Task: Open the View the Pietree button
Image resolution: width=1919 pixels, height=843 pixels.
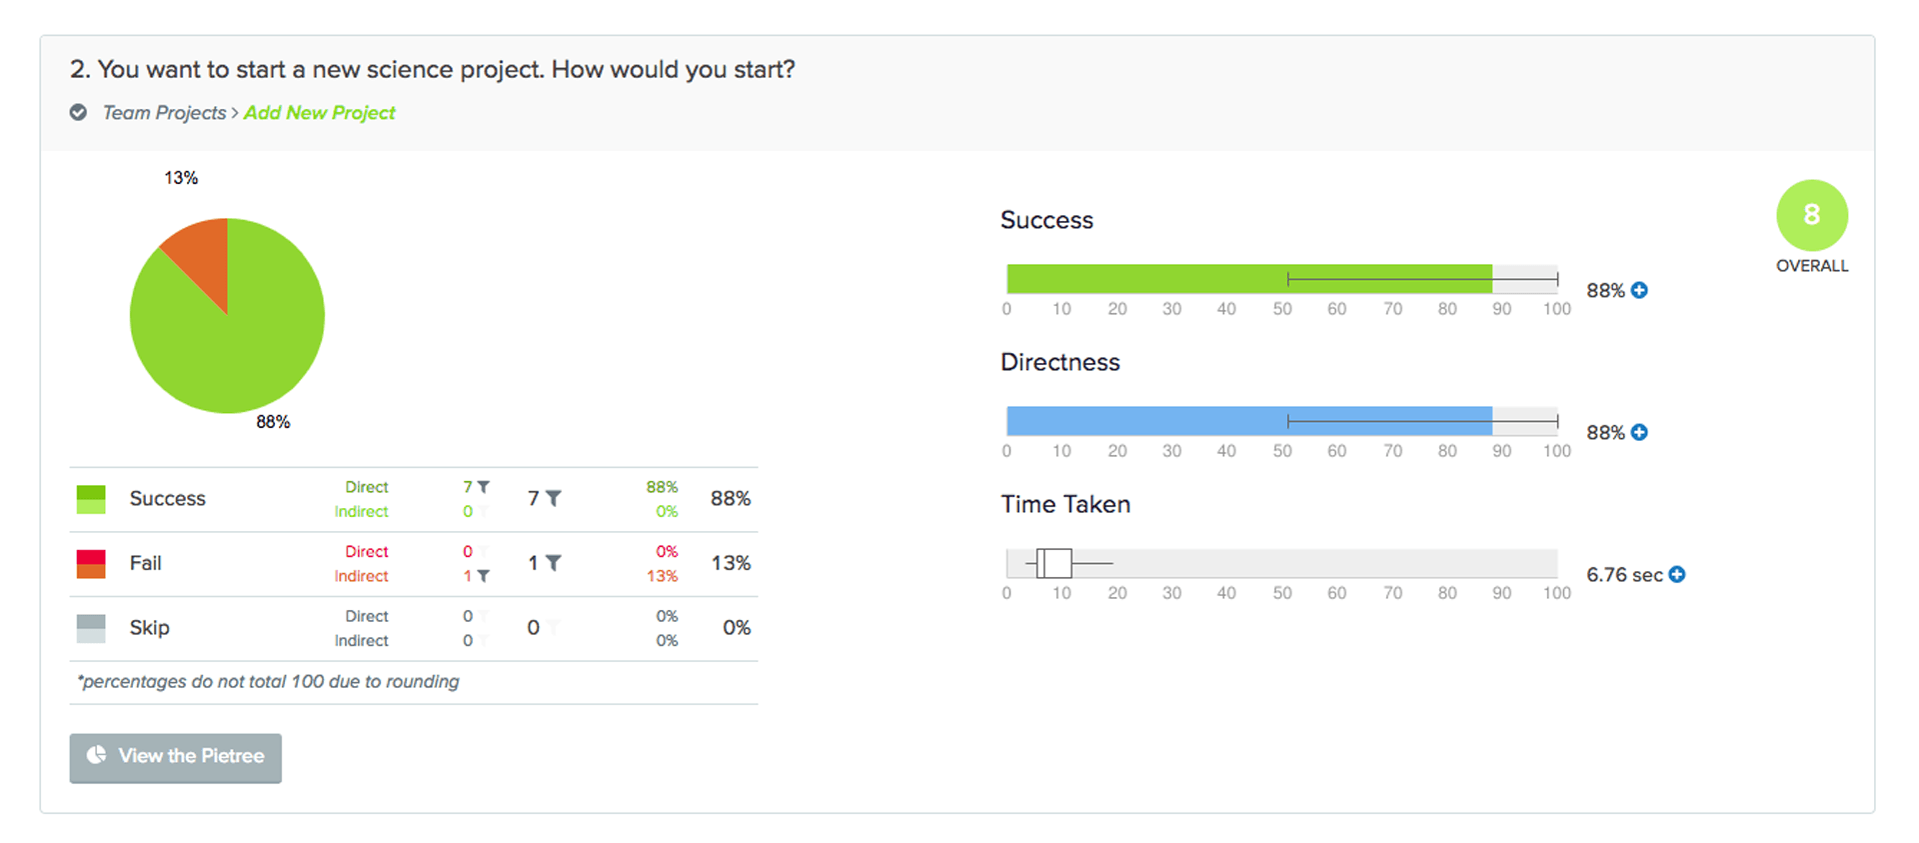Action: 176,757
